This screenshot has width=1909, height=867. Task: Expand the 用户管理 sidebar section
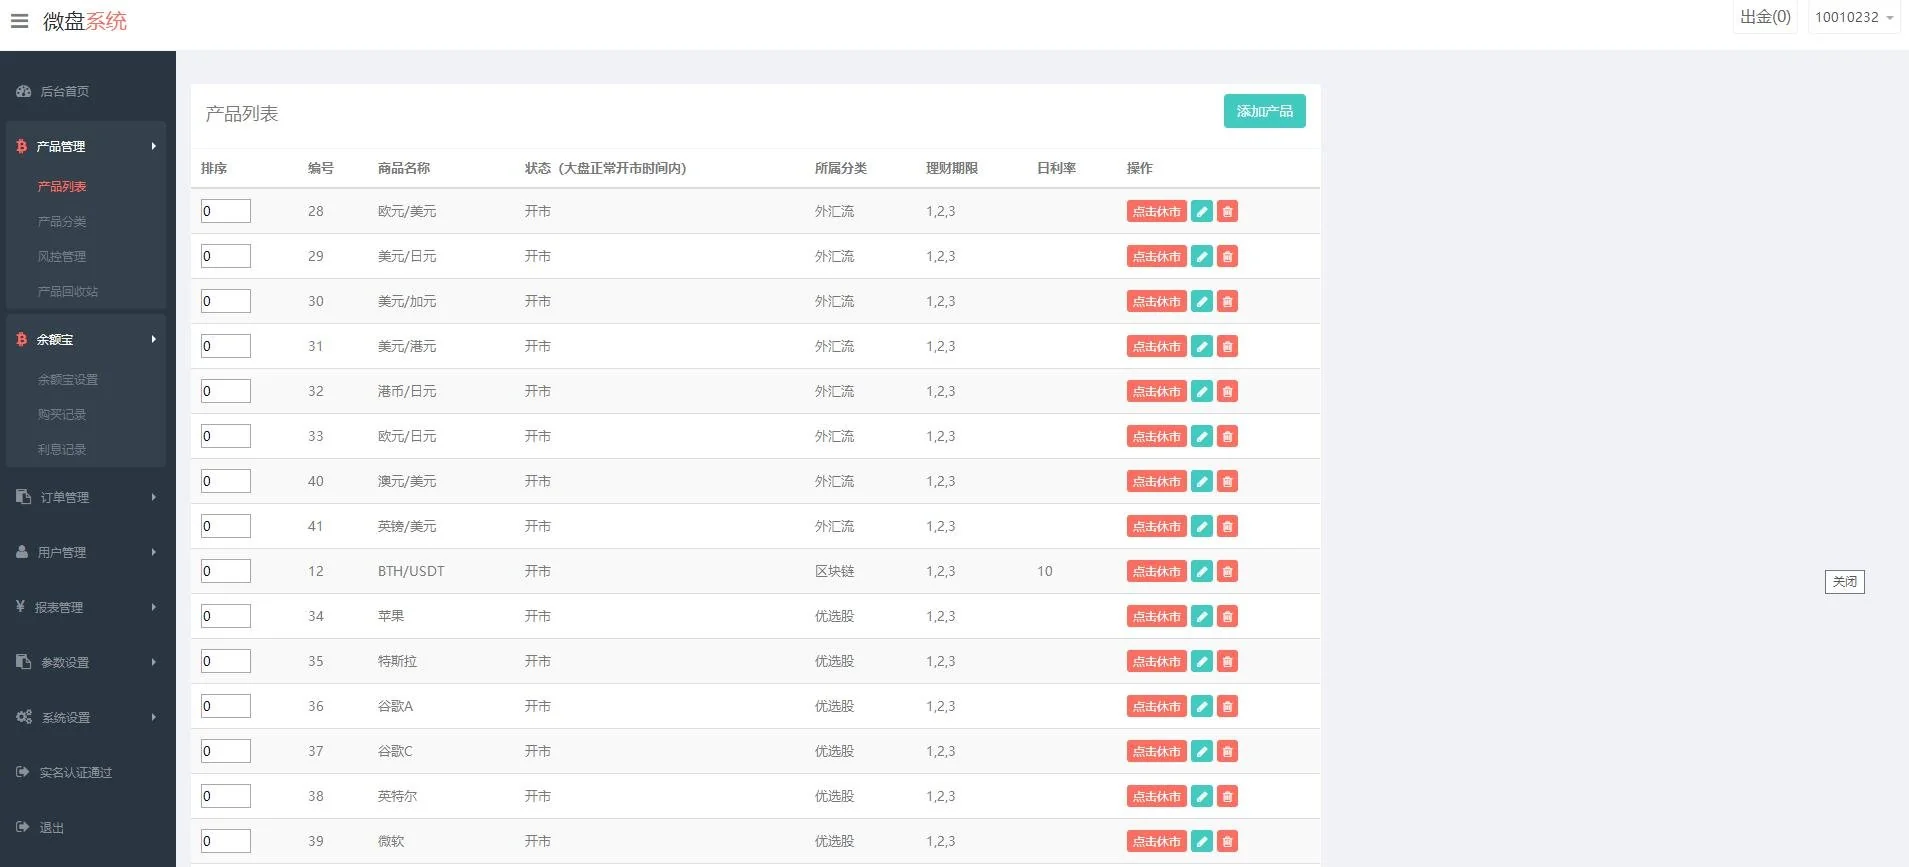(x=87, y=552)
